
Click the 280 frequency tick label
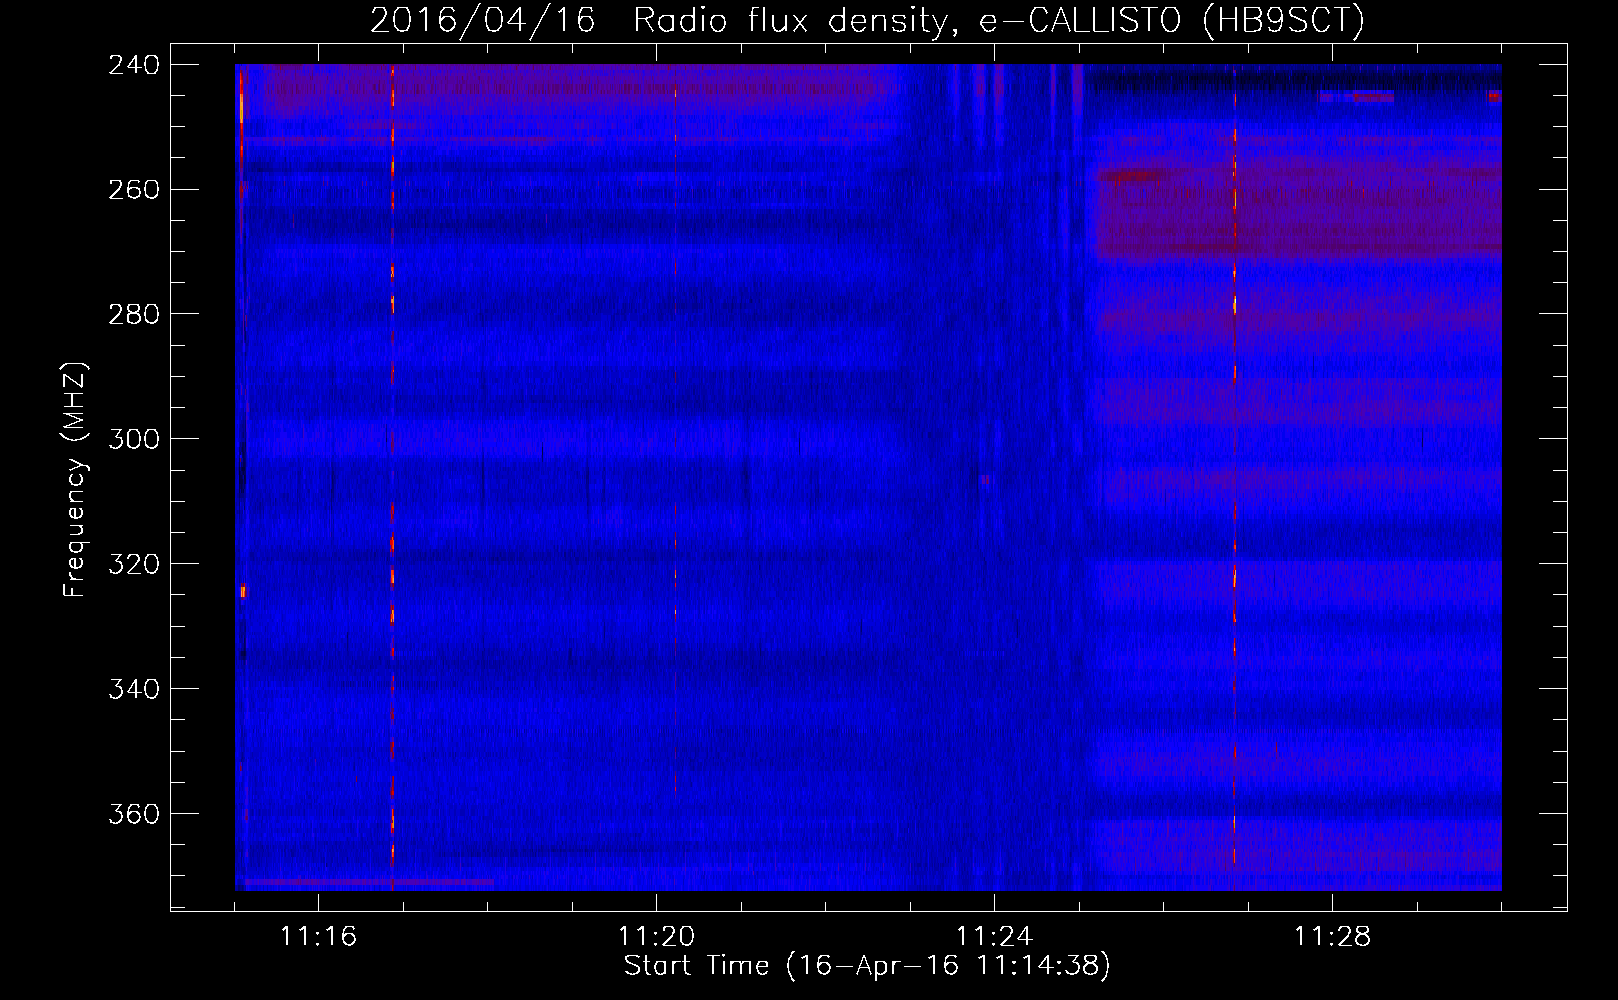[x=134, y=315]
